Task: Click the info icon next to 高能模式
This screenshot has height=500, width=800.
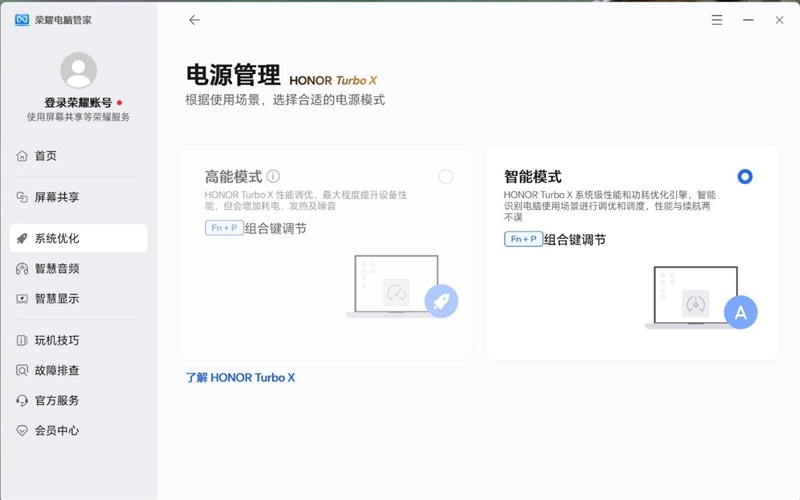Action: (273, 177)
